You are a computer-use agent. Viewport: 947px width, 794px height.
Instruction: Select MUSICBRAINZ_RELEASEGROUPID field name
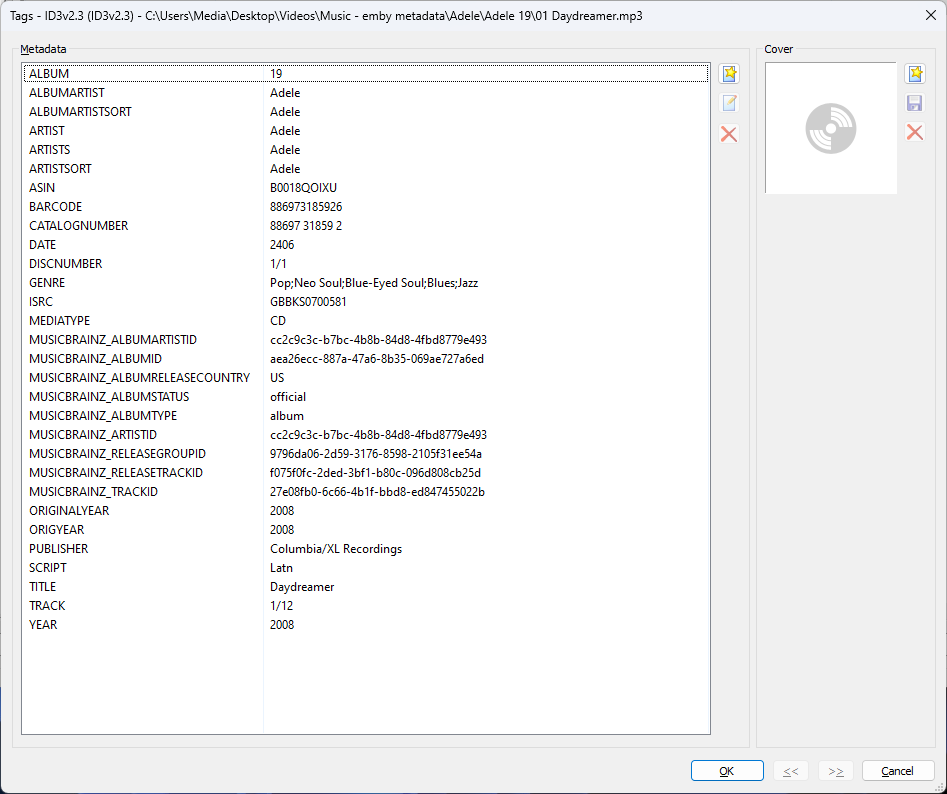click(x=117, y=454)
